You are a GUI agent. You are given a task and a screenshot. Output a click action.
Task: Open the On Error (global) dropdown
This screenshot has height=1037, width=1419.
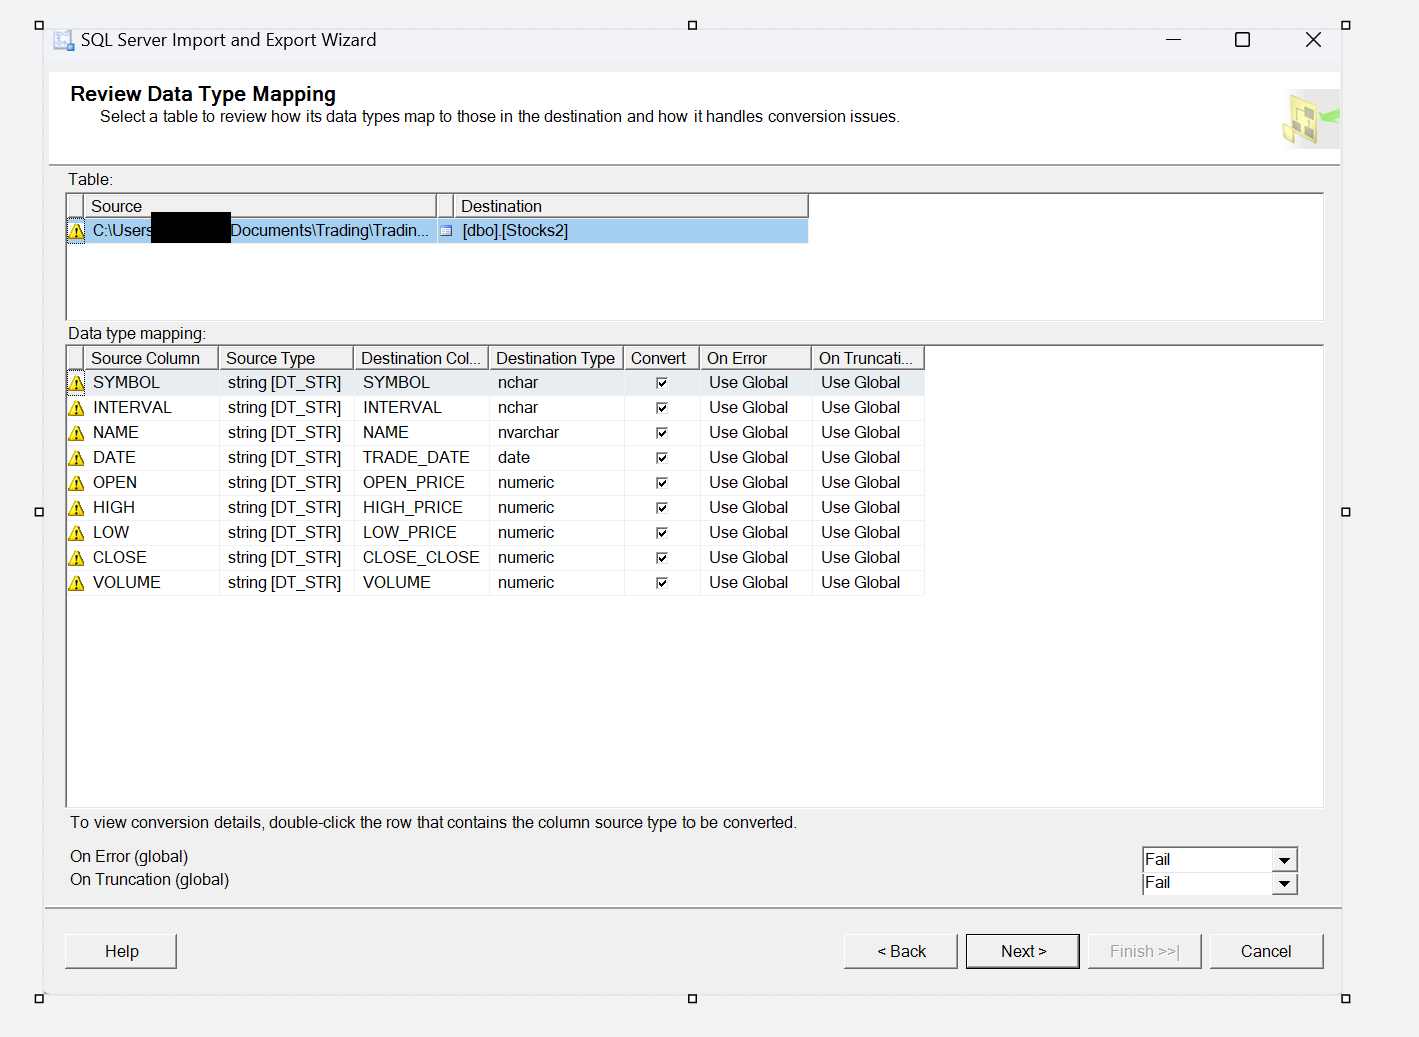click(x=1285, y=860)
